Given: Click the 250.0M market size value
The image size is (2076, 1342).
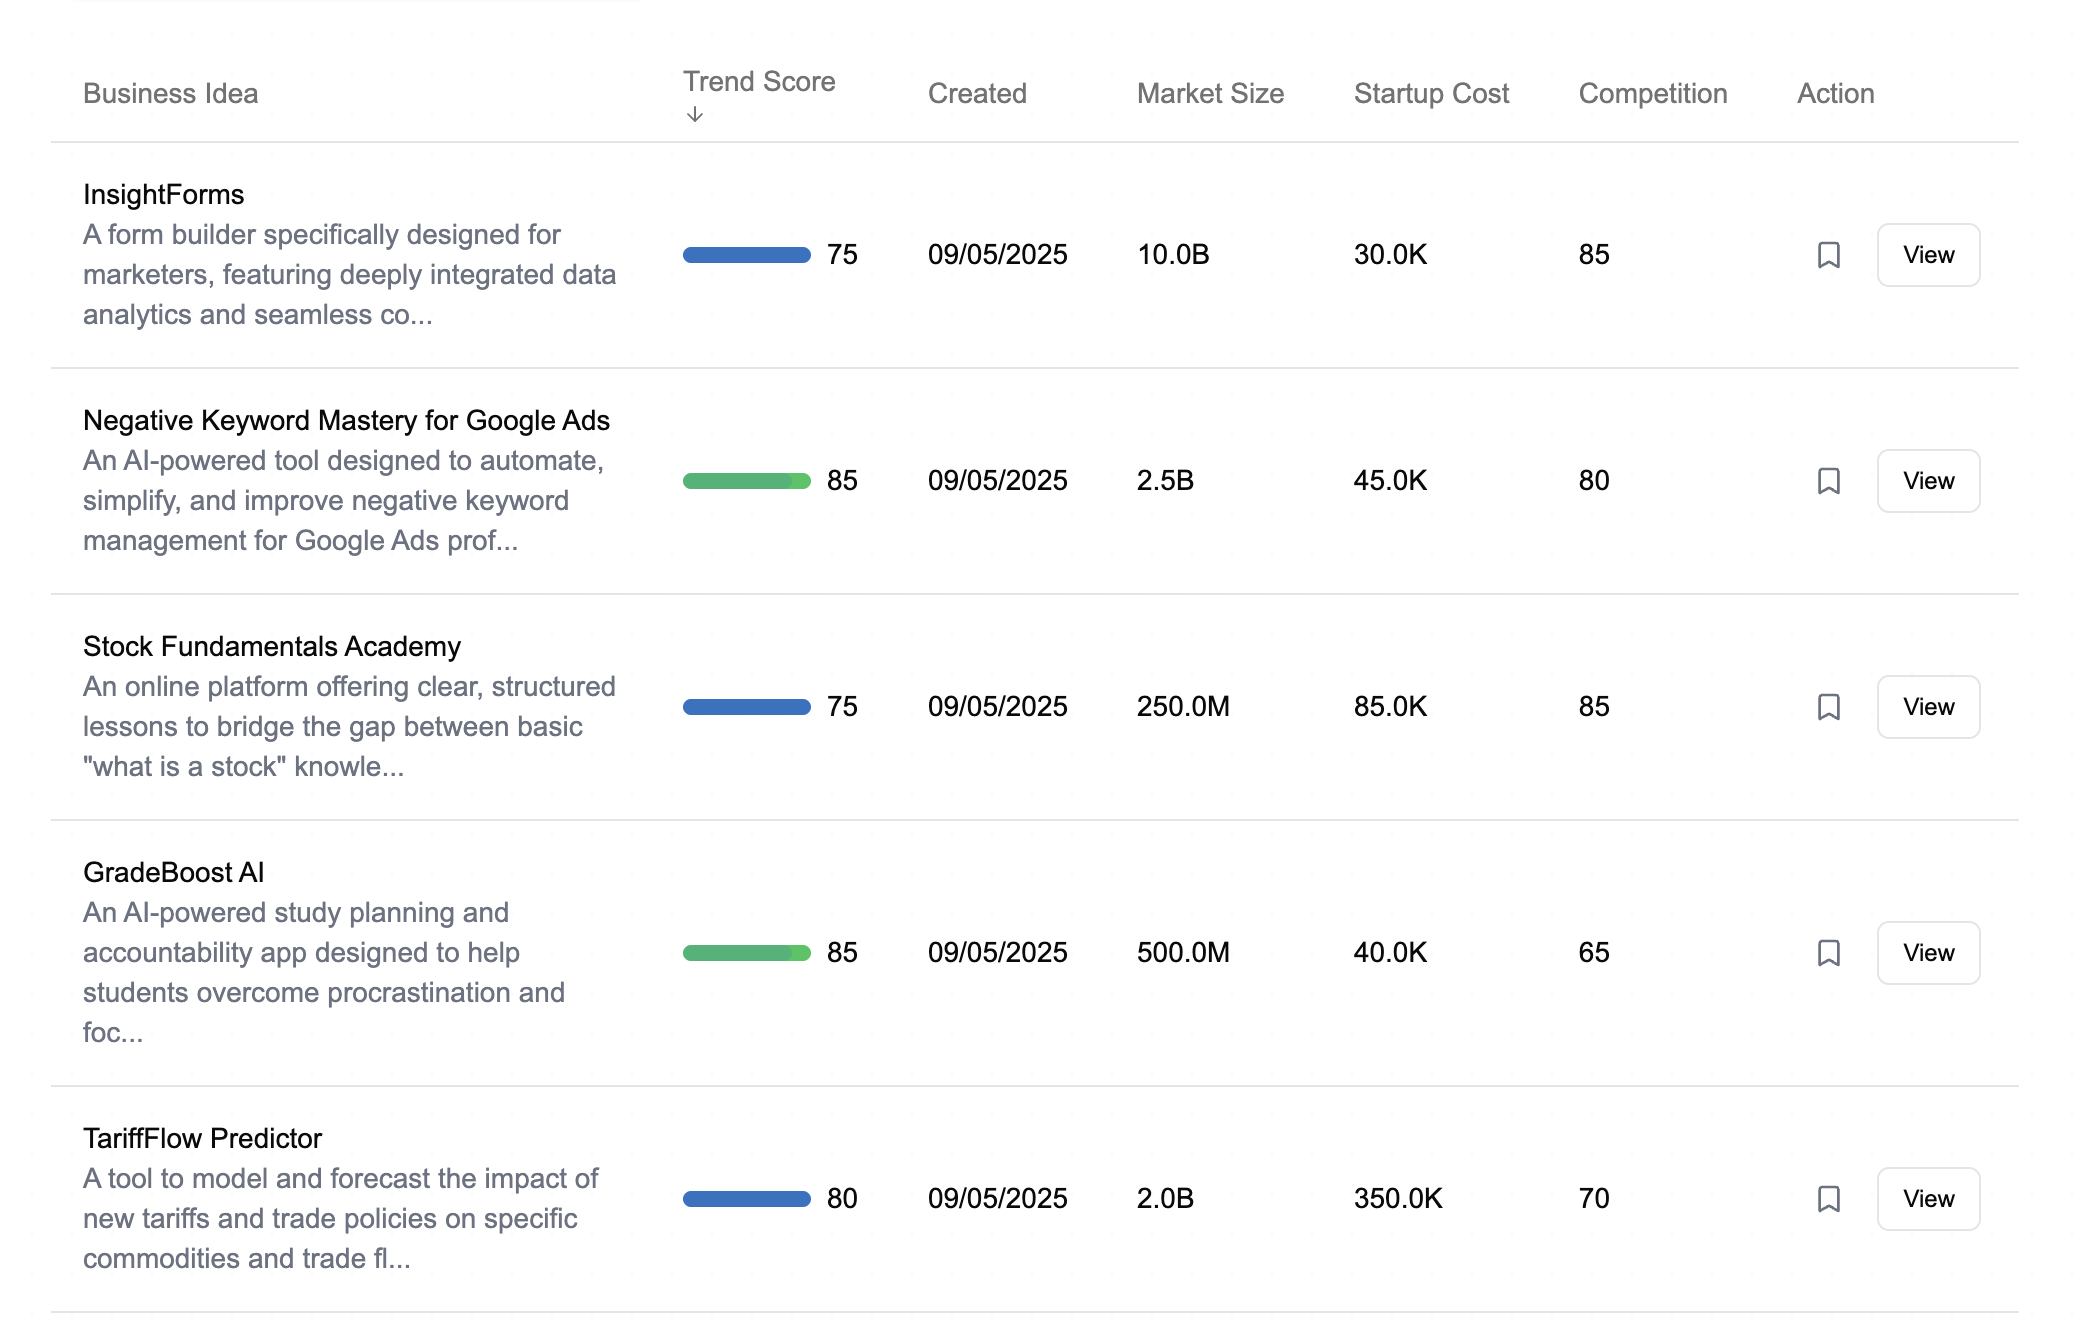Looking at the screenshot, I should point(1183,707).
